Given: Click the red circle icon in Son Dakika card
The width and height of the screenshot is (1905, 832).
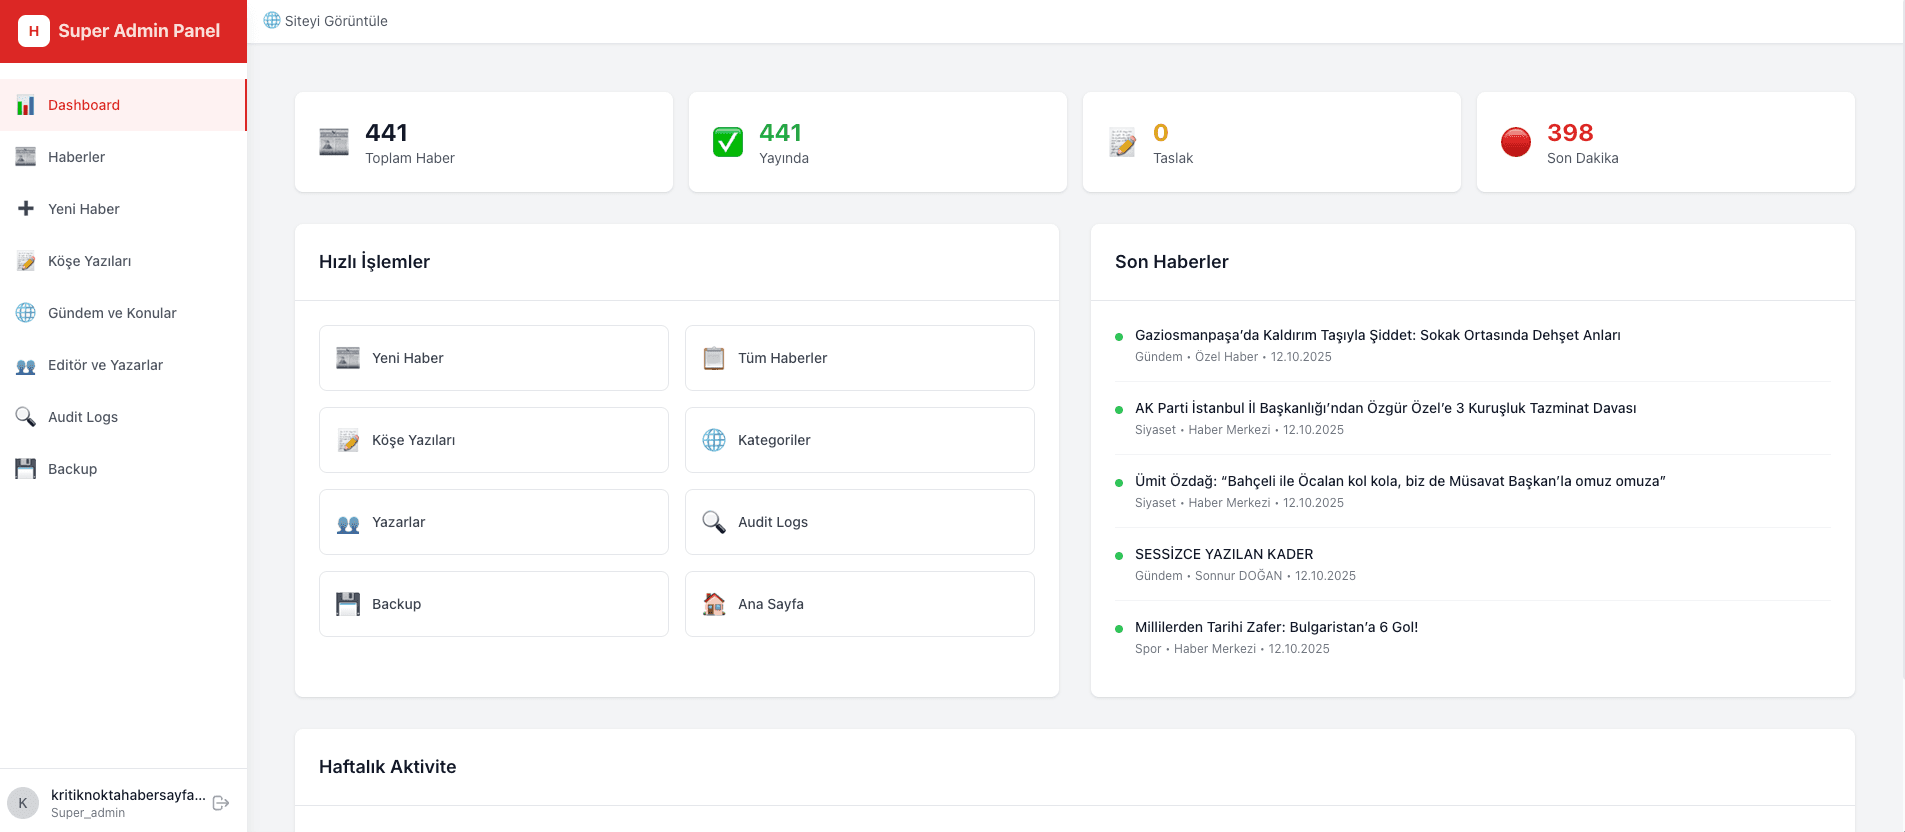Looking at the screenshot, I should coord(1516,142).
